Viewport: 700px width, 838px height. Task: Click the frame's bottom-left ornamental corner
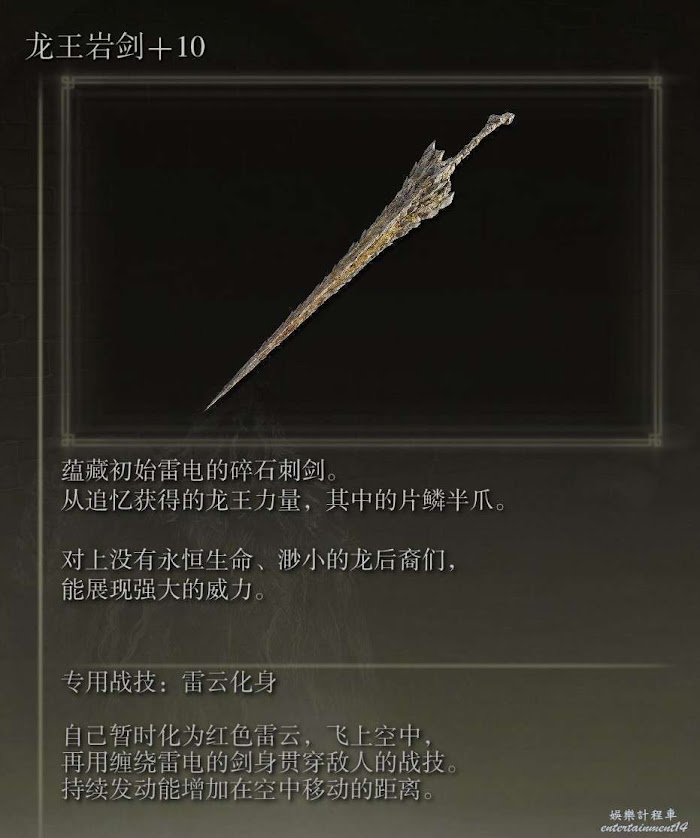68,440
